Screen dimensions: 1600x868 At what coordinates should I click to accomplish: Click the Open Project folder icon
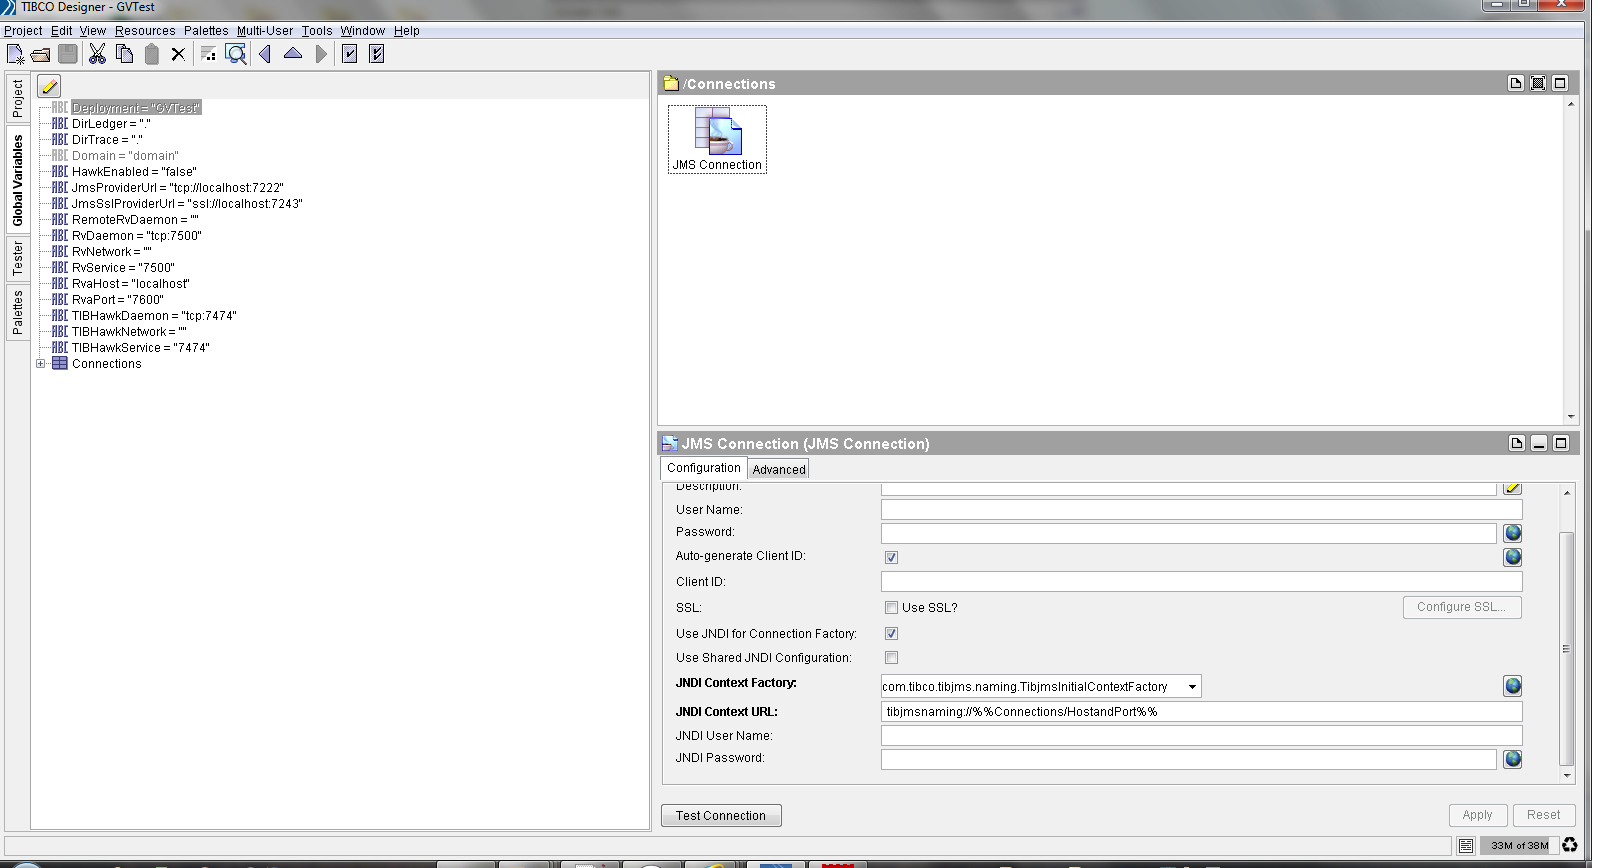click(x=41, y=54)
